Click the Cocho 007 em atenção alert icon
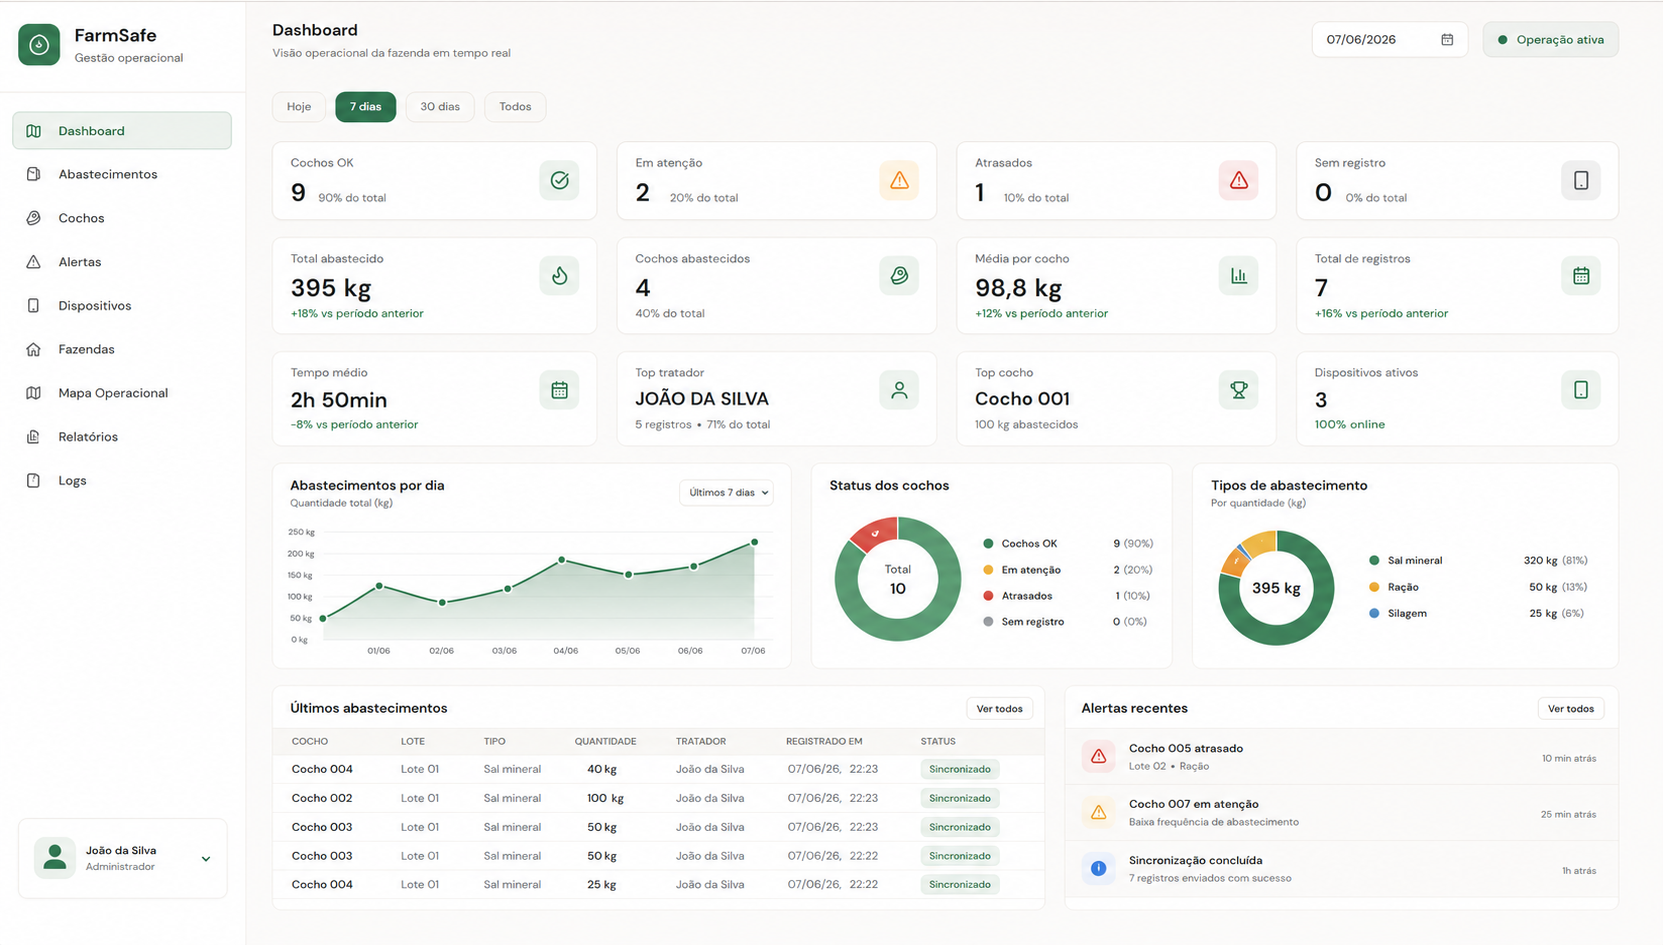 (1098, 812)
